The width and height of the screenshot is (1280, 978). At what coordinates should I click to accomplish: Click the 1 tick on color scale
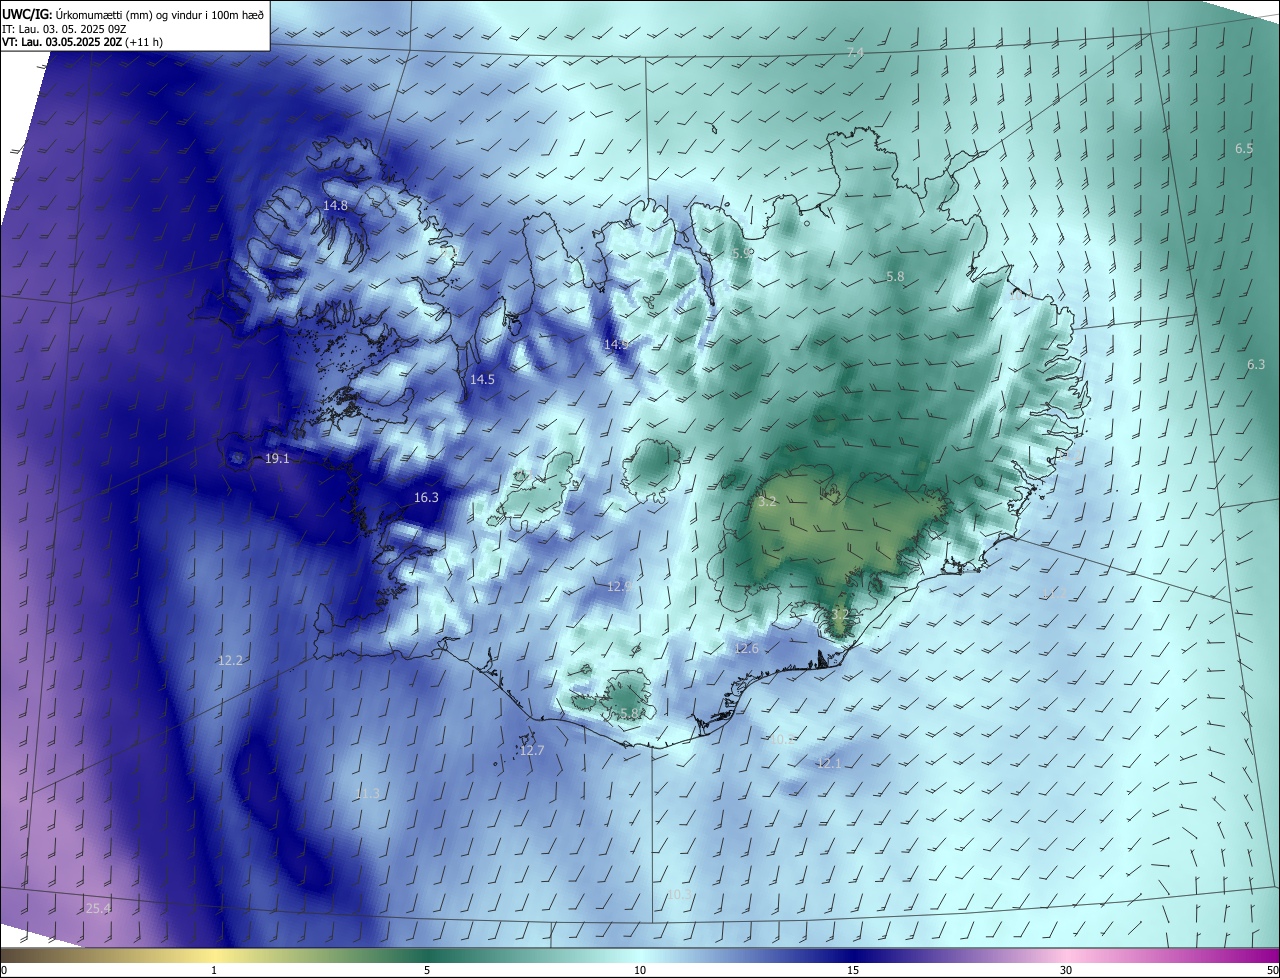pyautogui.click(x=214, y=970)
